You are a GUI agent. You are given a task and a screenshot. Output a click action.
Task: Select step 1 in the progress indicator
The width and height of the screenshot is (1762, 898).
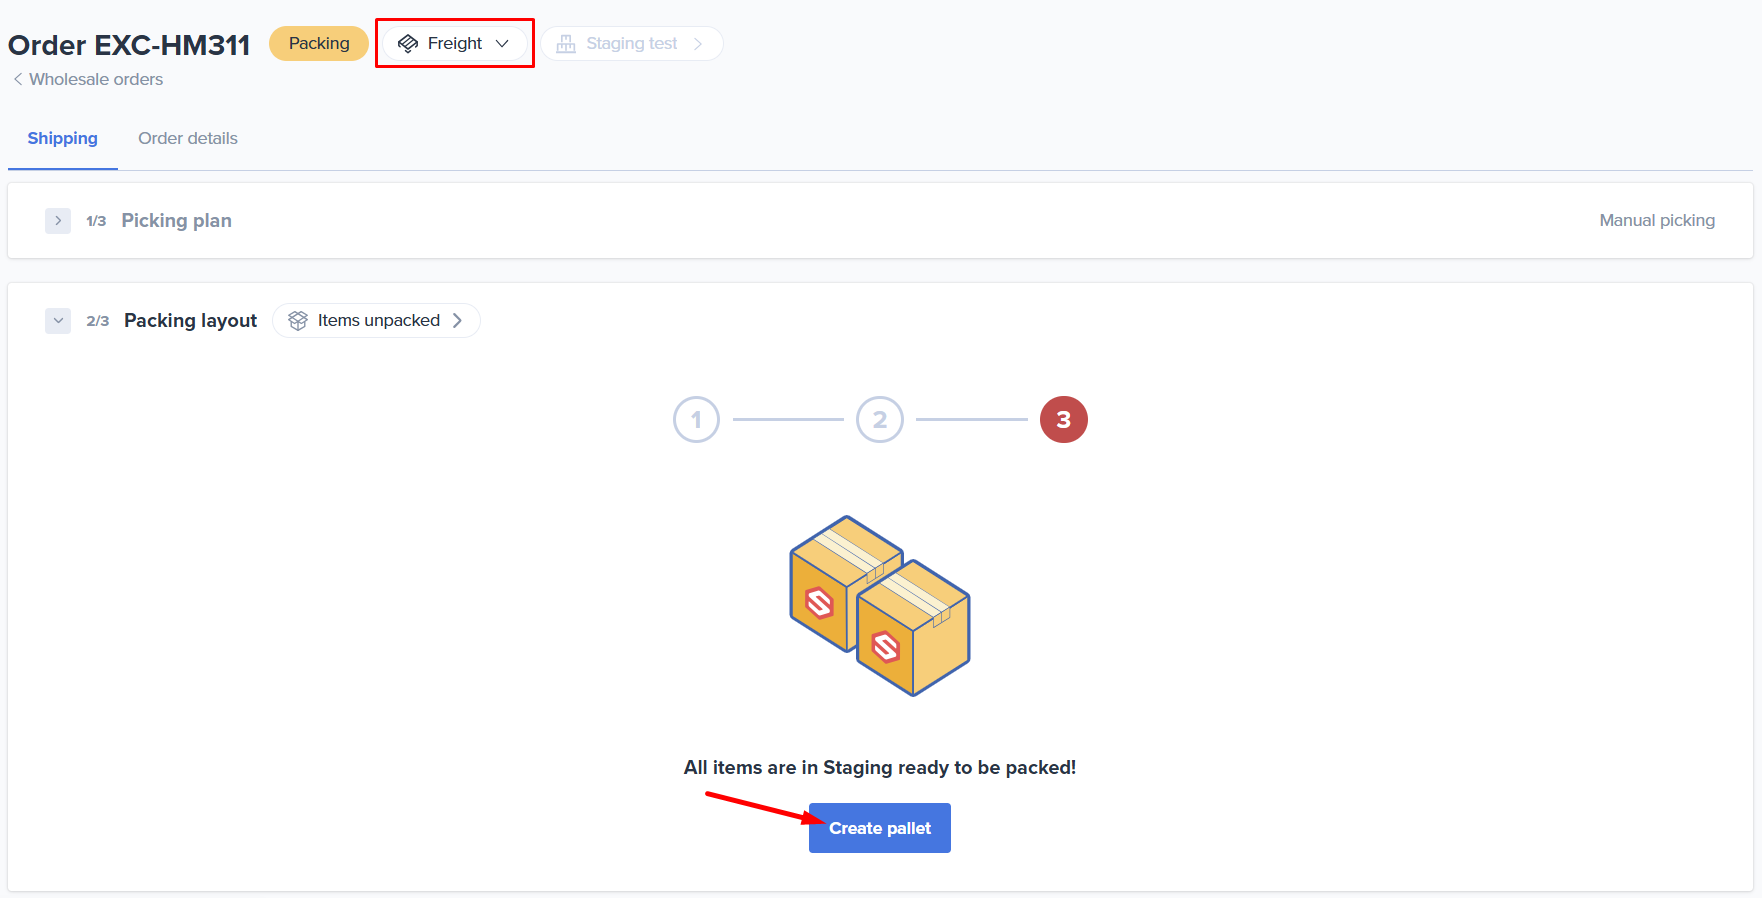[x=696, y=420]
